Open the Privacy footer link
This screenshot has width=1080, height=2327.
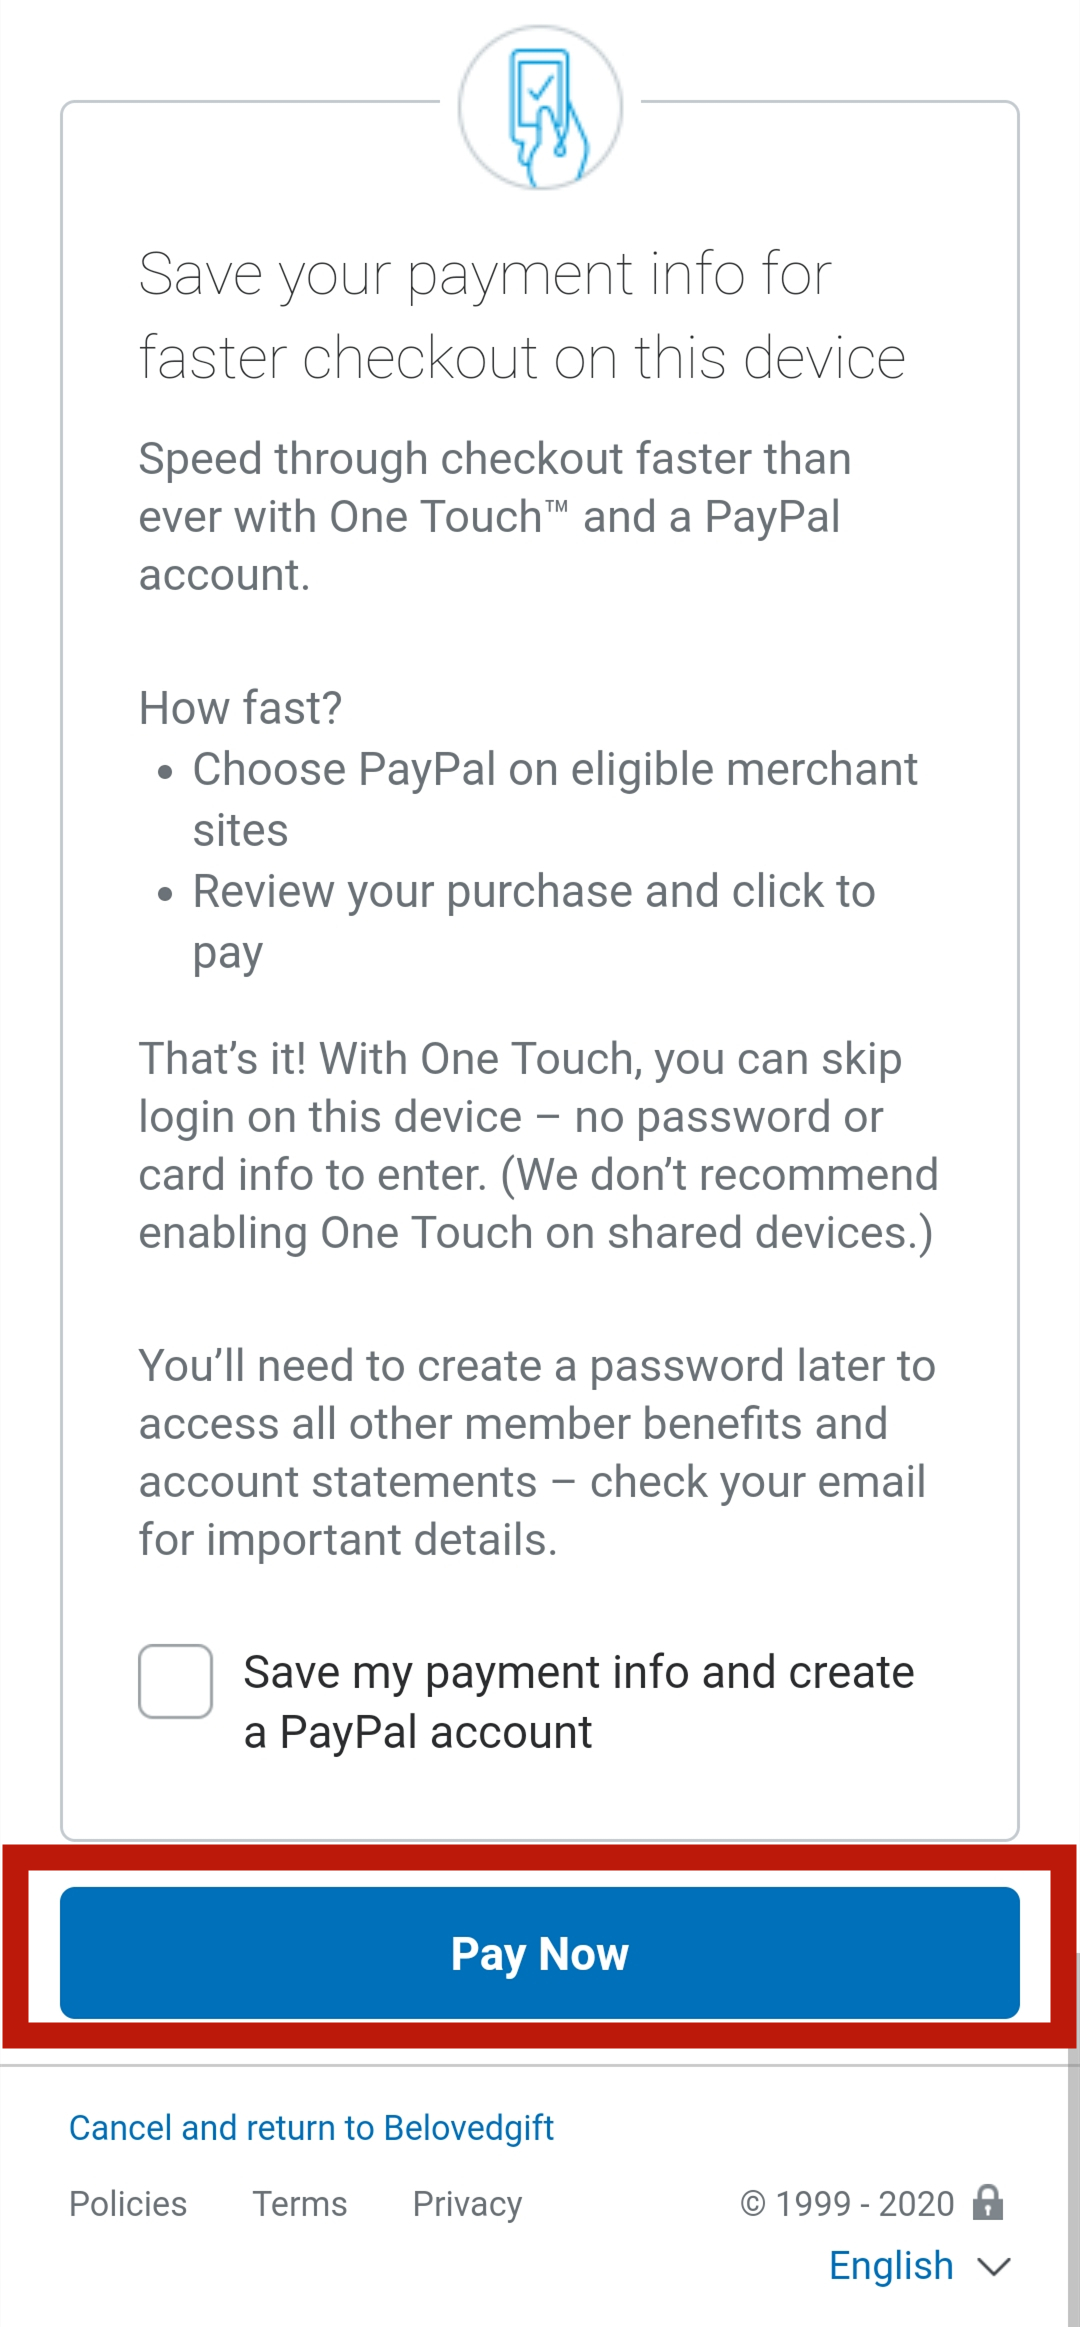(467, 2204)
